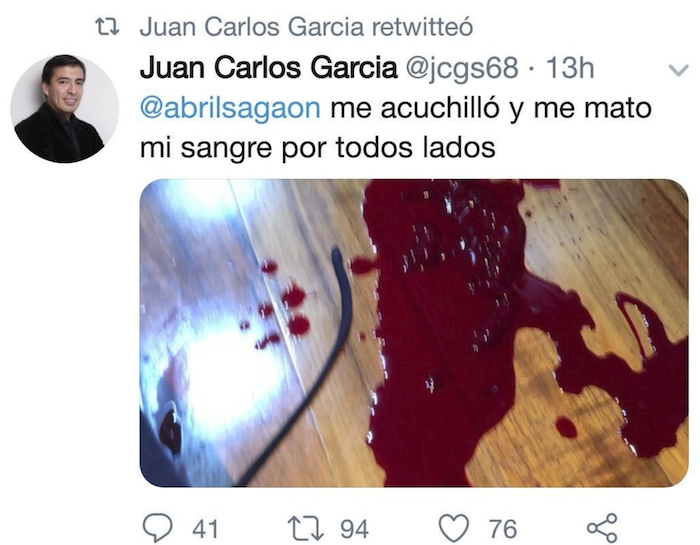Click the small retweet indicator icon at top
Image resolution: width=700 pixels, height=545 pixels.
[108, 27]
